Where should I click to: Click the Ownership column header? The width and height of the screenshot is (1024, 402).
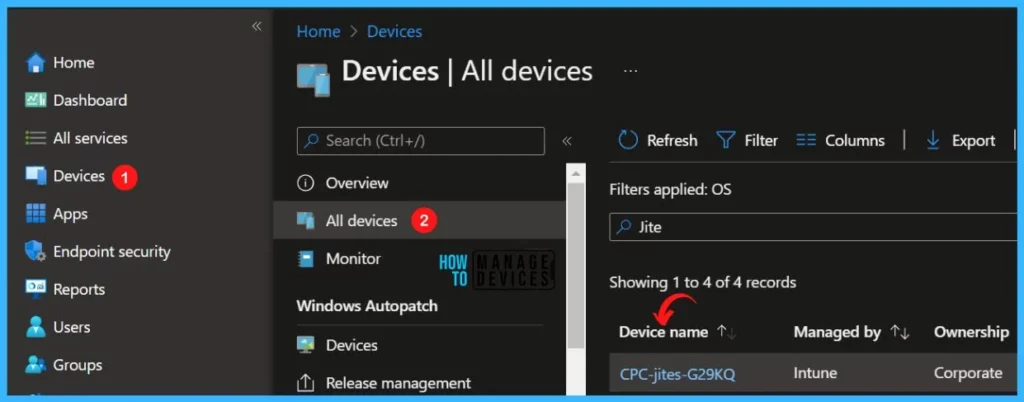(971, 332)
